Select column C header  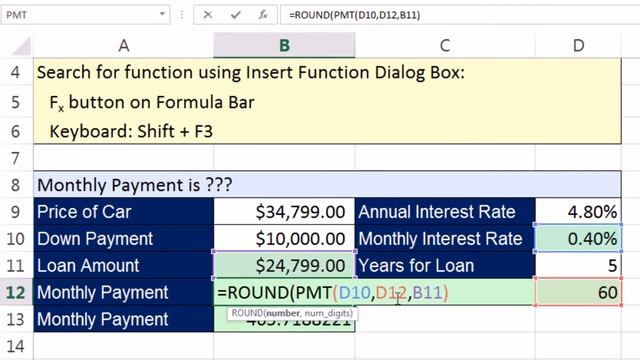click(x=445, y=45)
